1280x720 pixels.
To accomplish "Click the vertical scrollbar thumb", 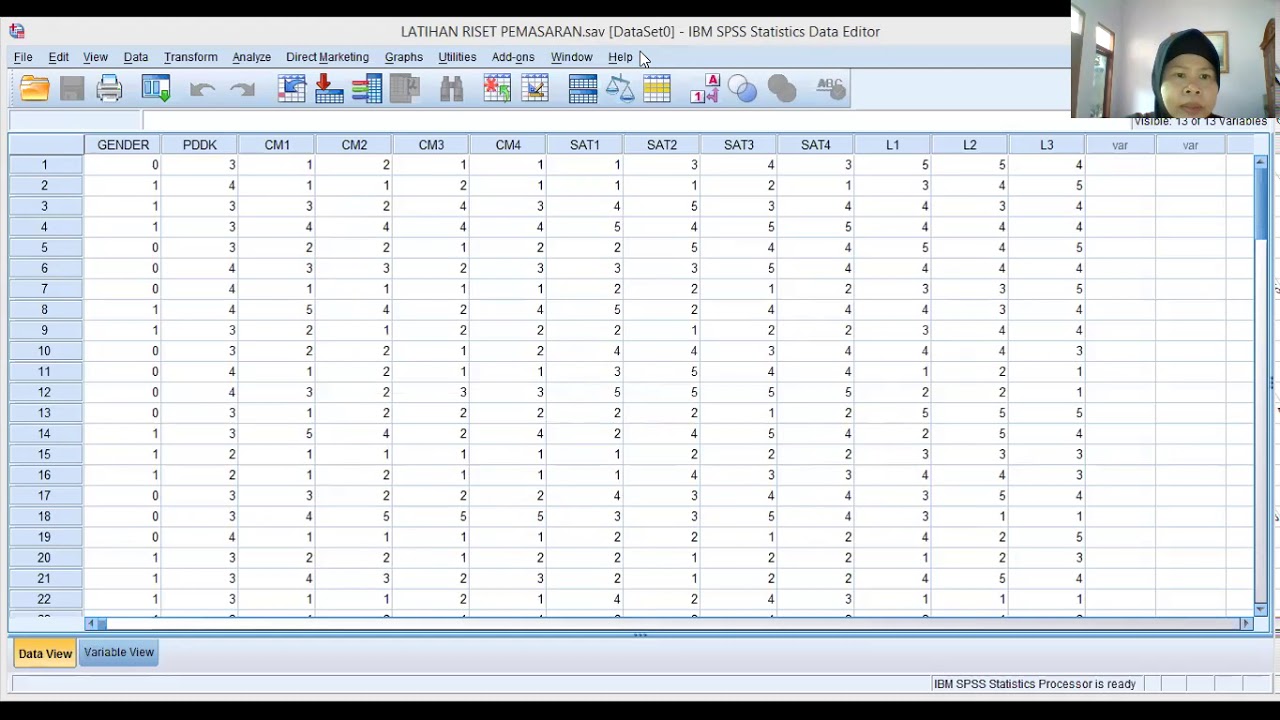I will 1261,204.
